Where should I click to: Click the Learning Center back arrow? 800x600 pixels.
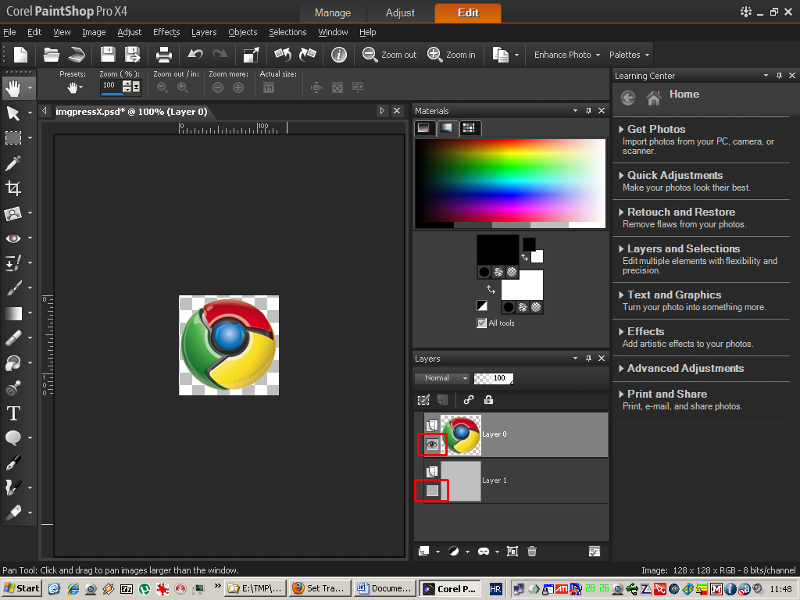(x=628, y=97)
